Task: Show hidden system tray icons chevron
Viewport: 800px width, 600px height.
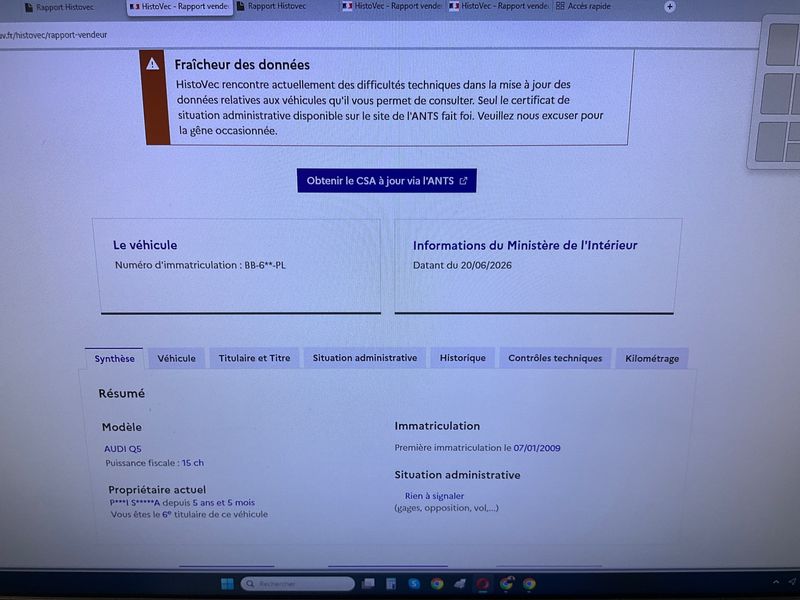Action: (776, 582)
